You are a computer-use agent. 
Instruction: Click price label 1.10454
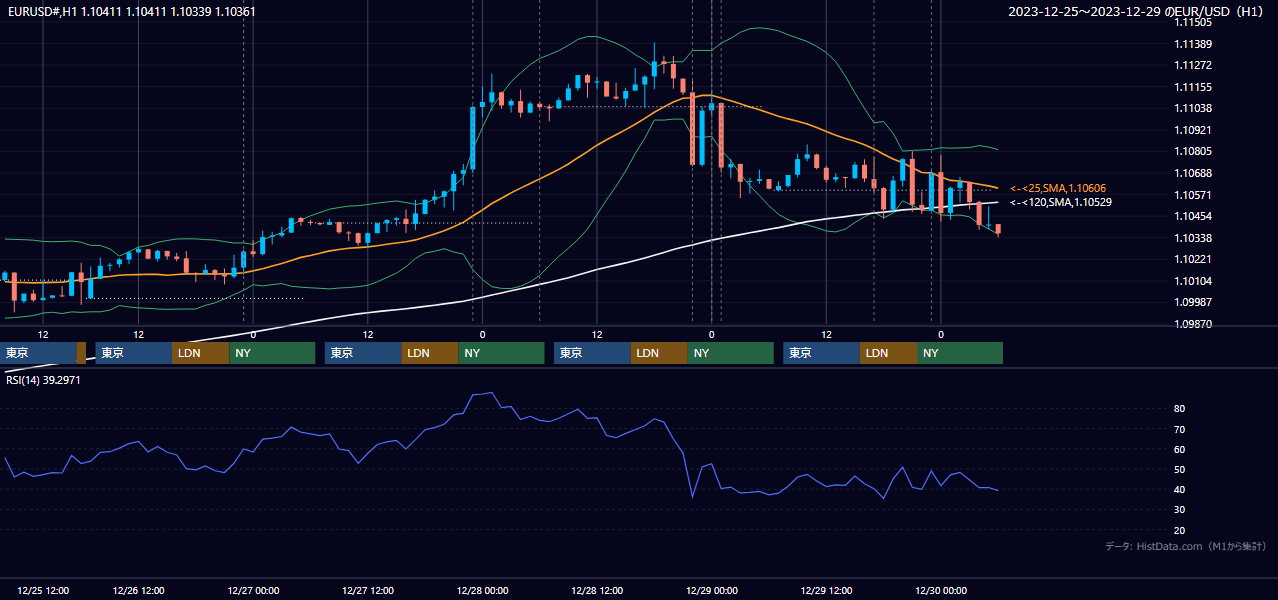click(x=1193, y=216)
